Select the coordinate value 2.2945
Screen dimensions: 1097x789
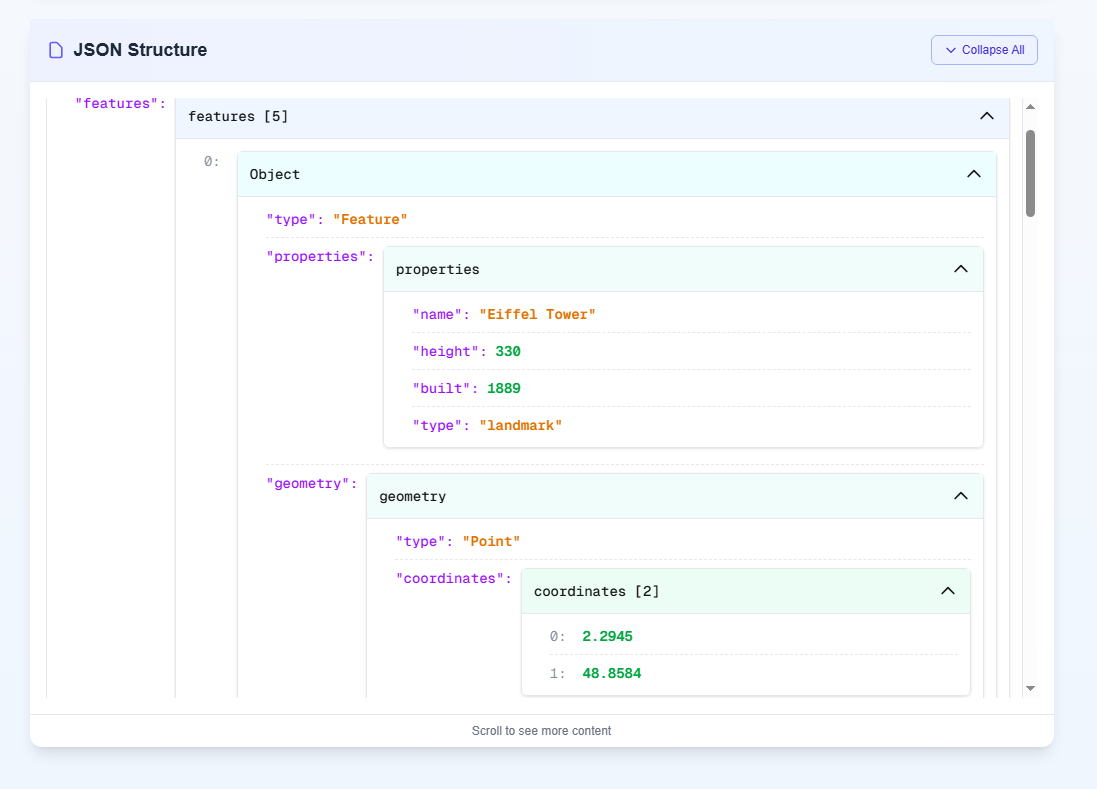click(607, 637)
